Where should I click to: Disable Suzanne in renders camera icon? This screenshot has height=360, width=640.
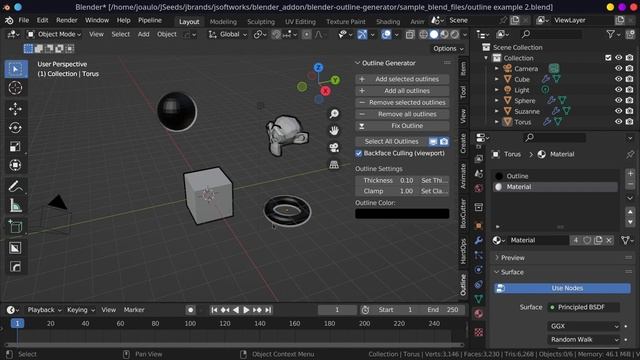pos(629,111)
